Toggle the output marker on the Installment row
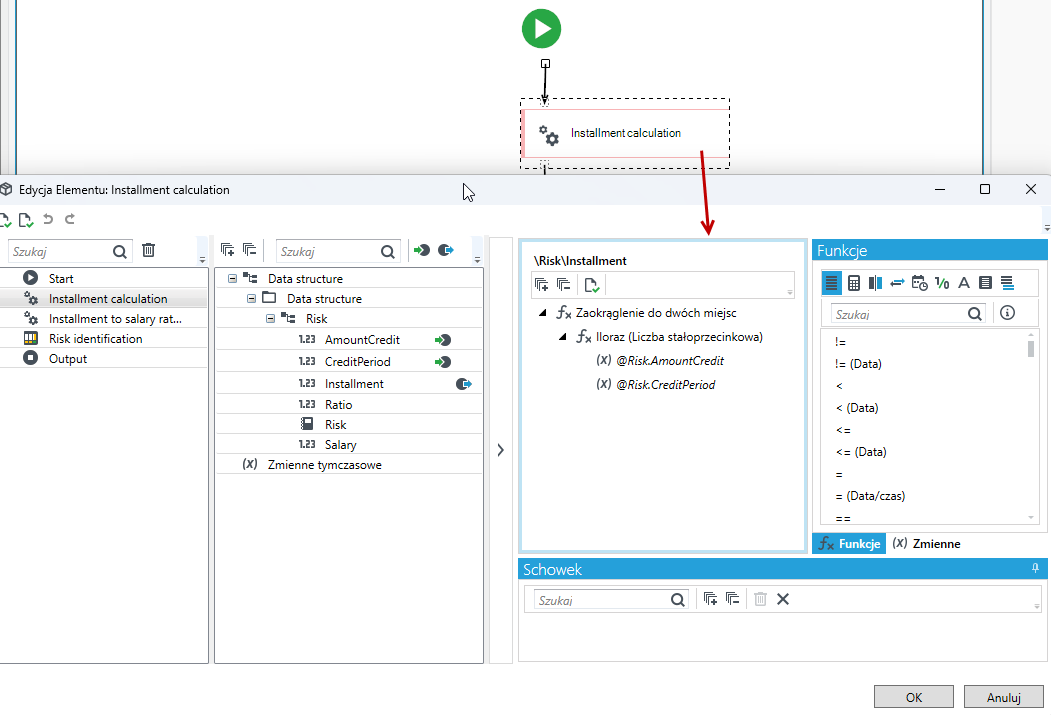This screenshot has height=715, width=1051. 464,384
